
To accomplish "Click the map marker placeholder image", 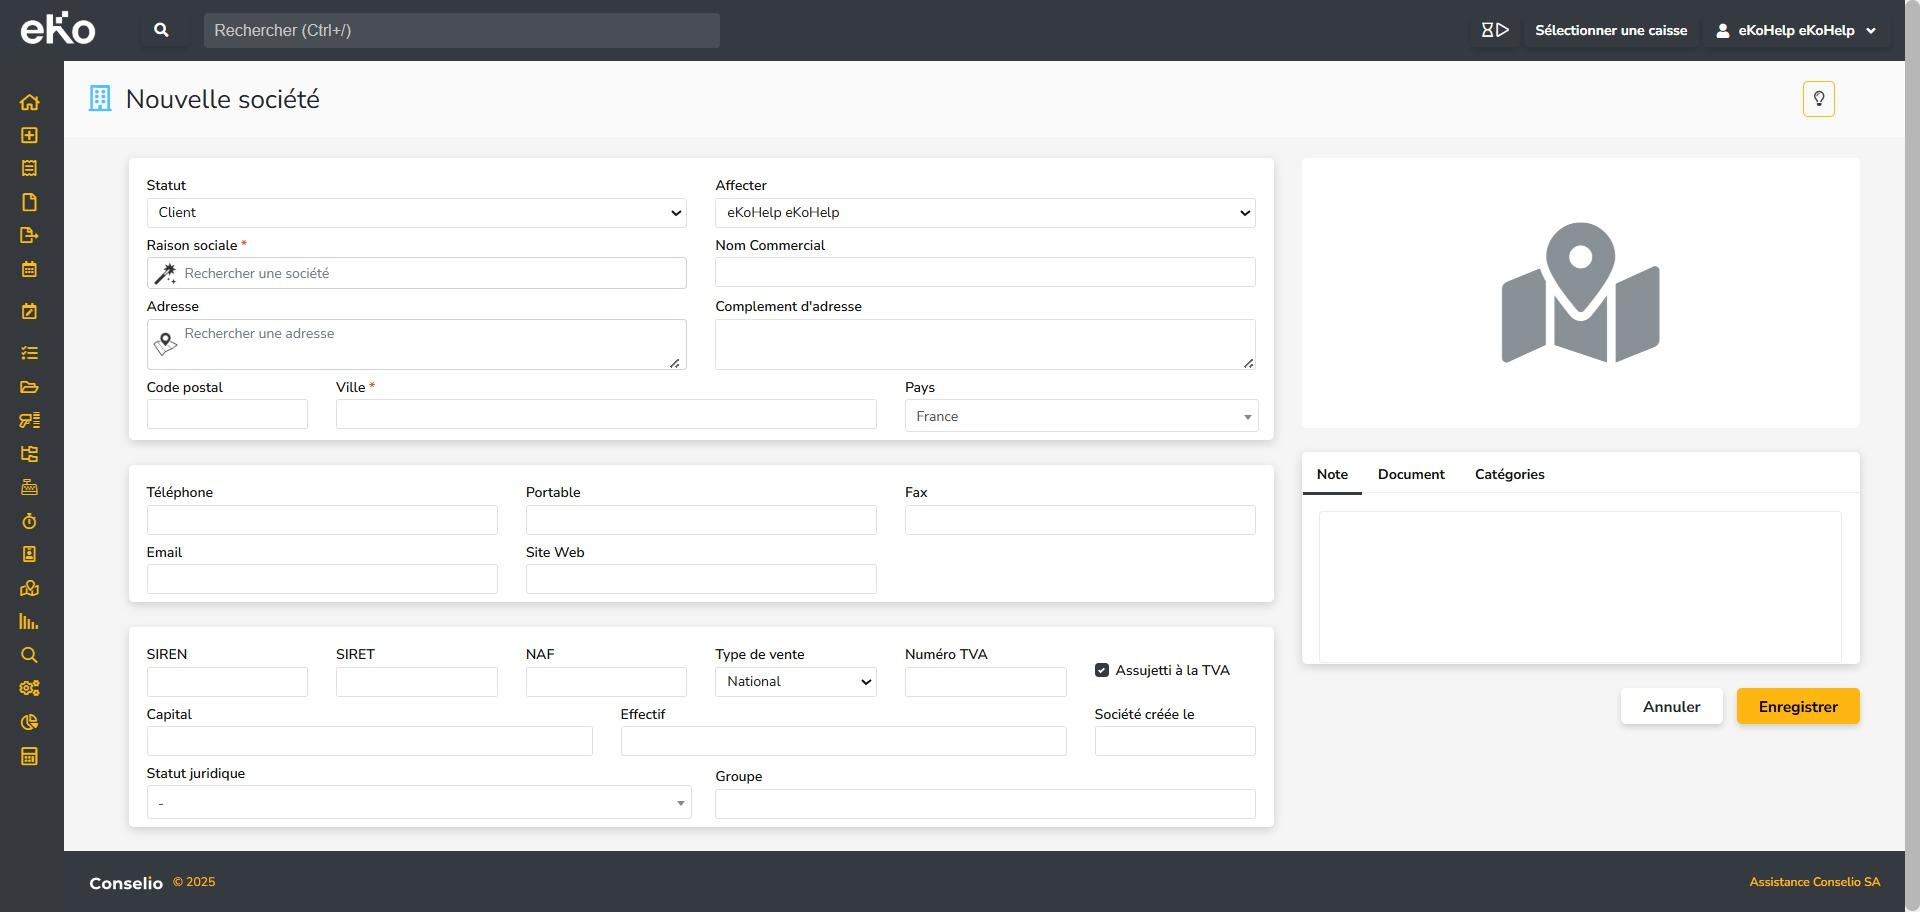I will click(1580, 293).
